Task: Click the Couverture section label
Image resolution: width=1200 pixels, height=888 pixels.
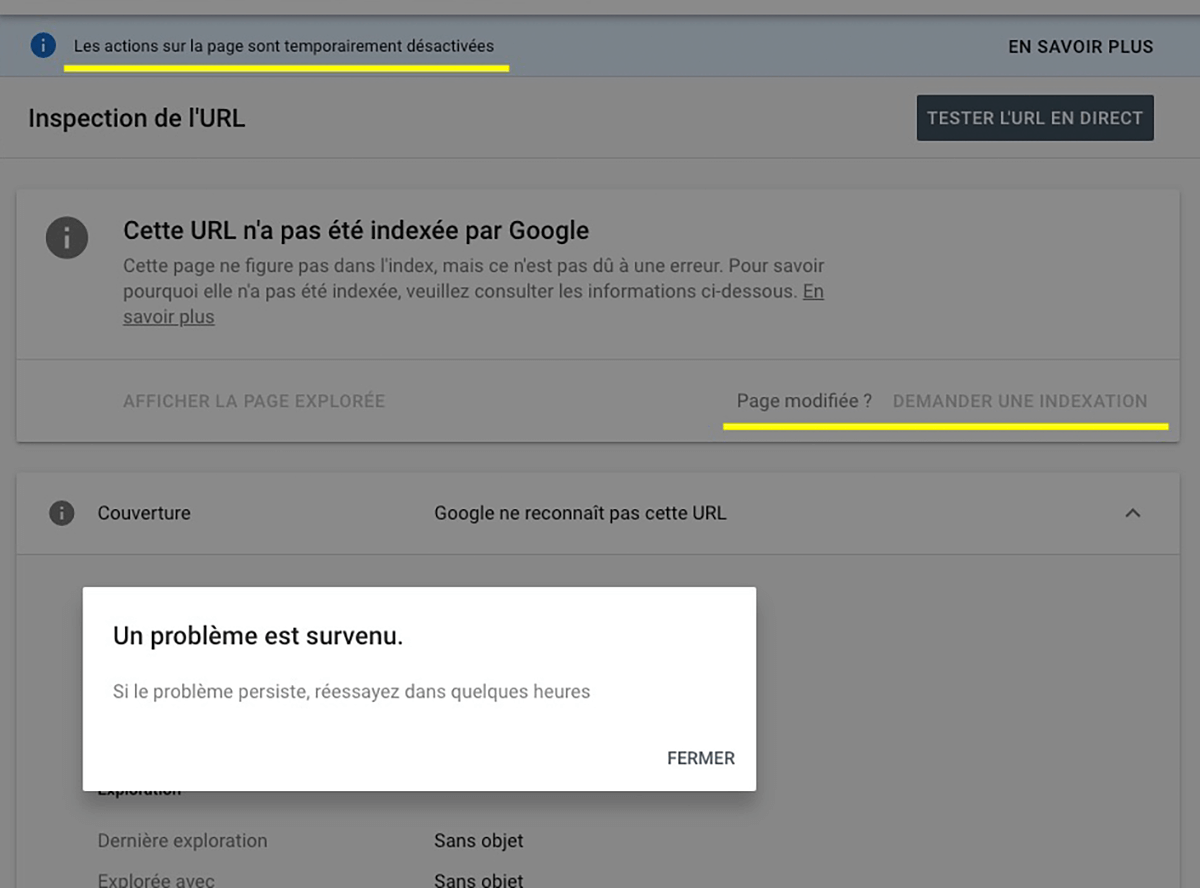Action: point(143,513)
